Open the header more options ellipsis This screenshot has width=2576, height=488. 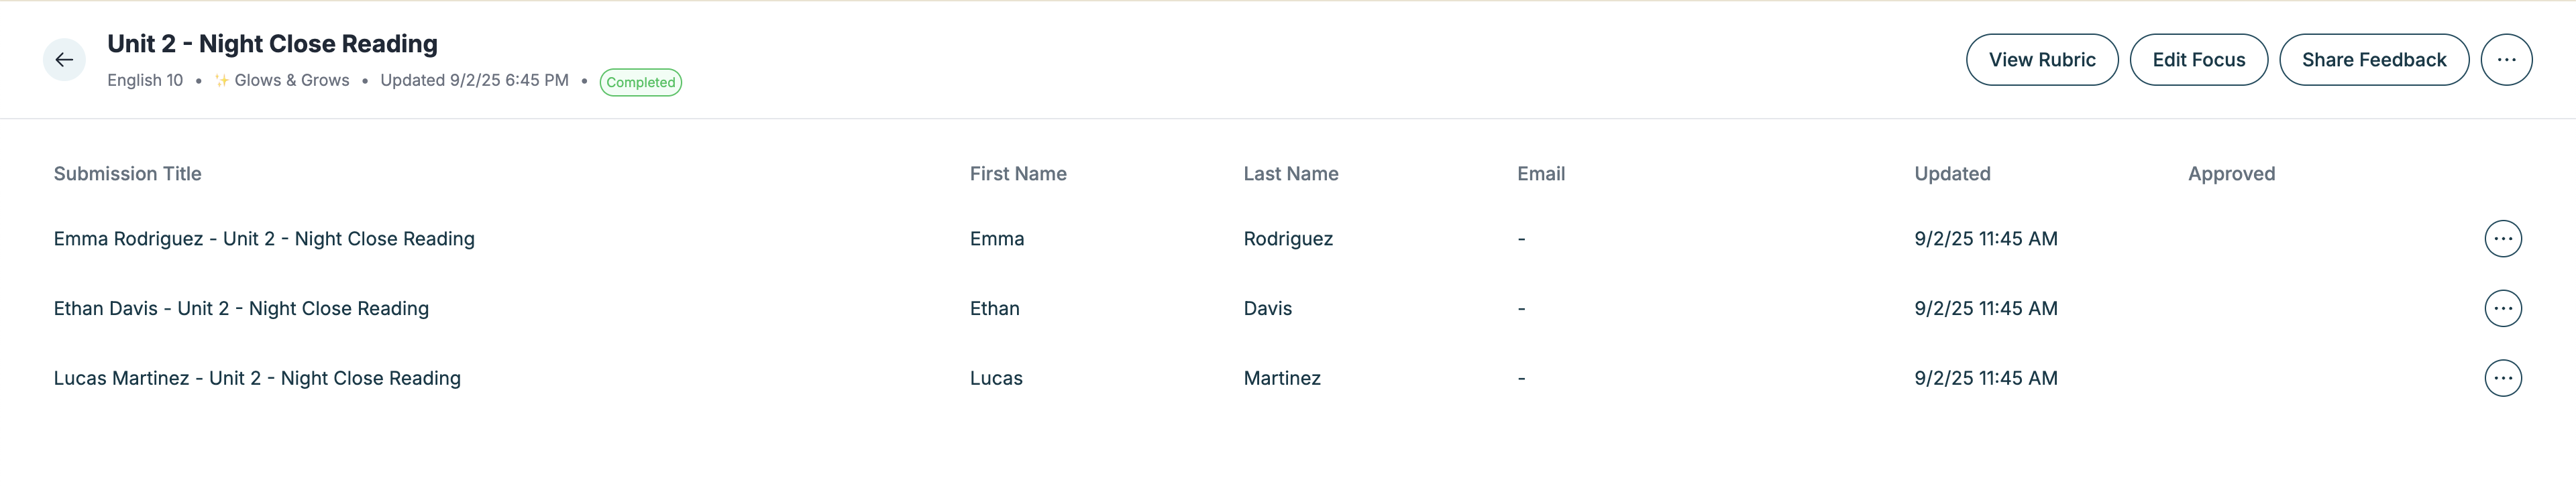click(x=2505, y=60)
